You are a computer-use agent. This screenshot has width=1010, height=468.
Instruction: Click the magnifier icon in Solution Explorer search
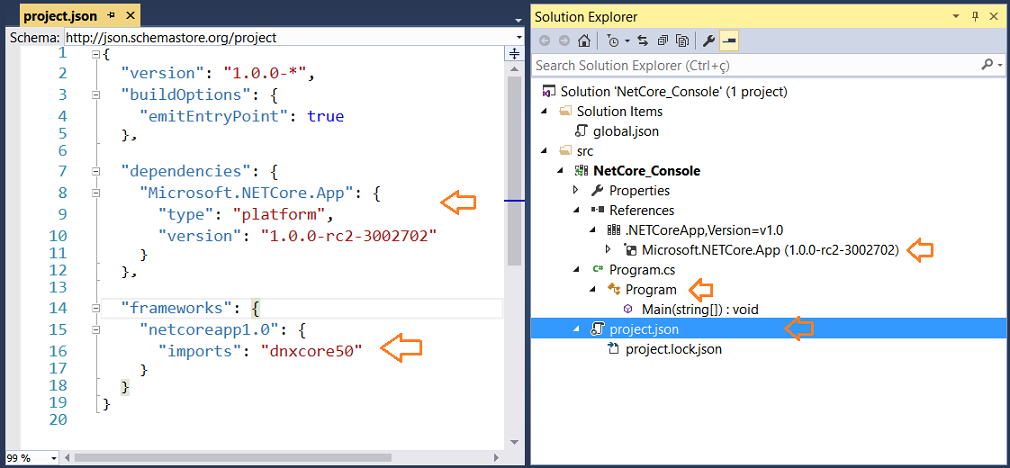(987, 64)
